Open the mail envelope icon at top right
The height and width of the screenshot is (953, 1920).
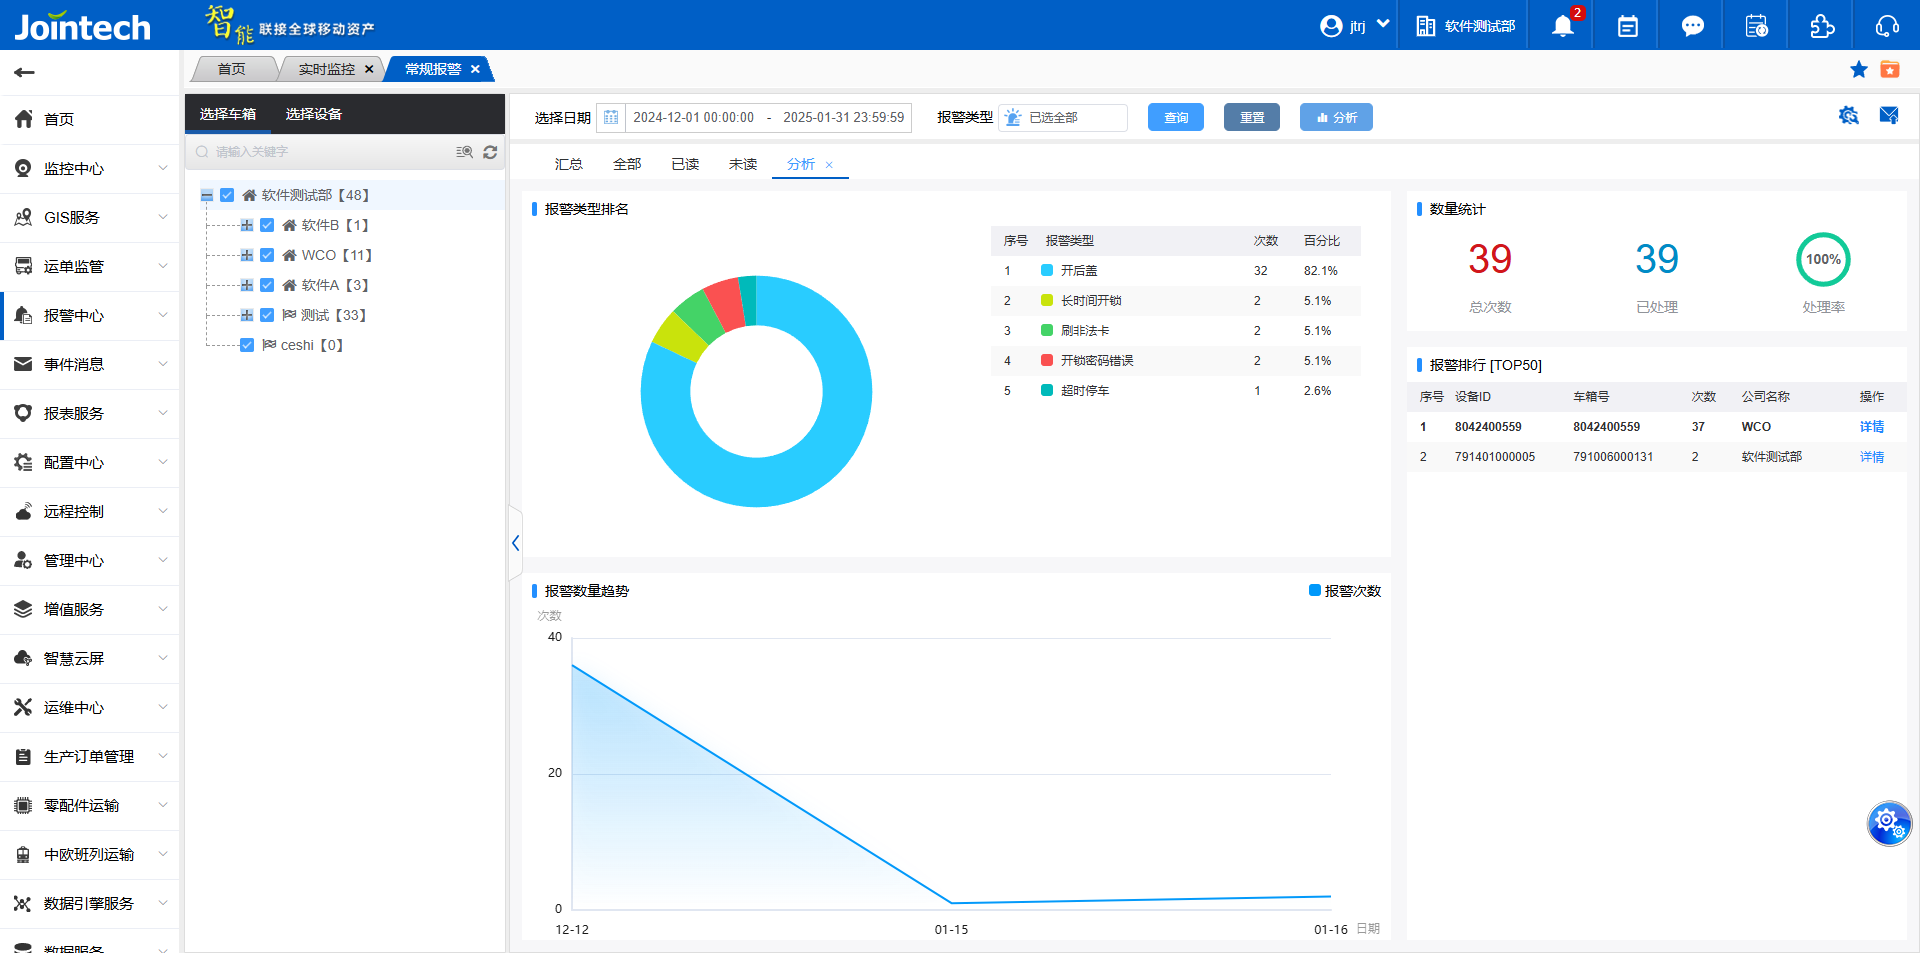pos(1888,116)
